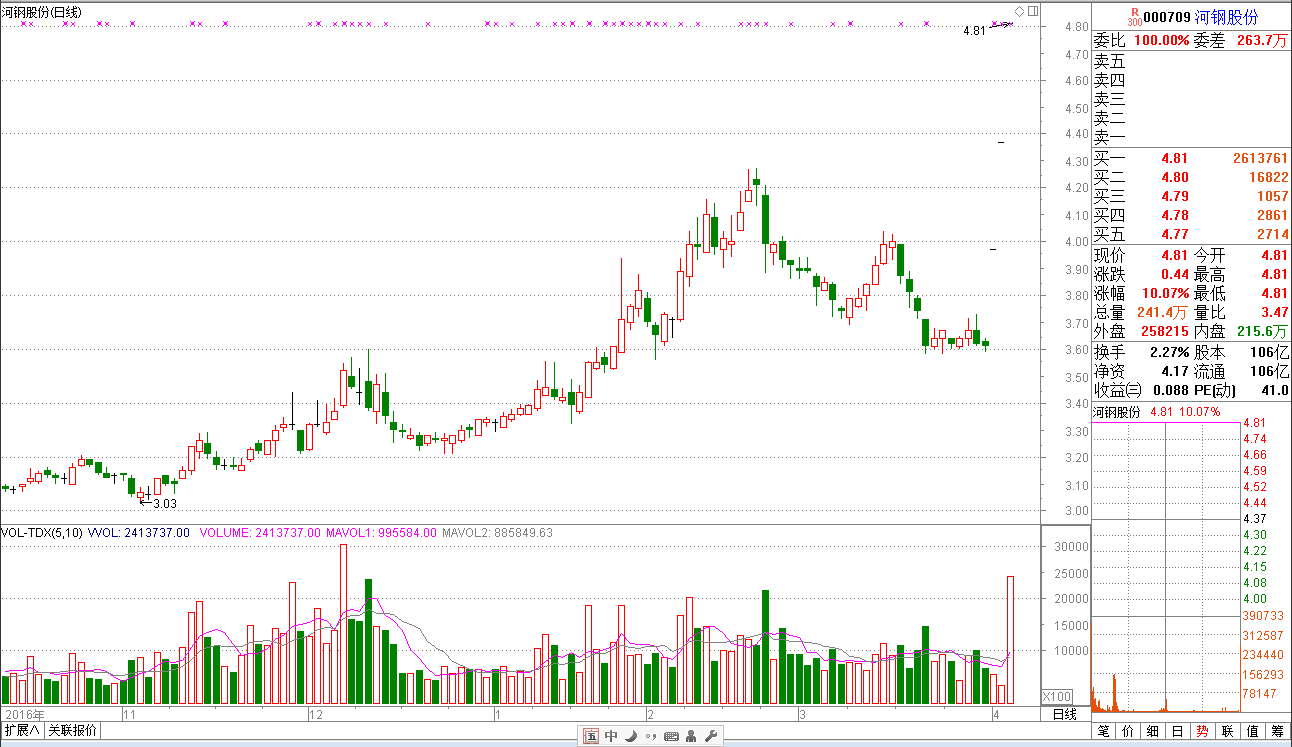Click the person icon in IME bar
The height and width of the screenshot is (747, 1292).
691,737
